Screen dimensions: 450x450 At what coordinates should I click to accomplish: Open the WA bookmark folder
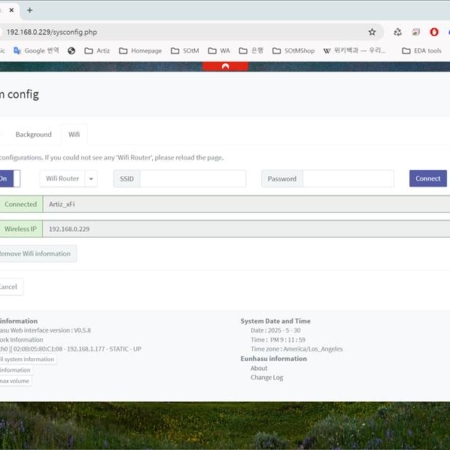pos(219,51)
